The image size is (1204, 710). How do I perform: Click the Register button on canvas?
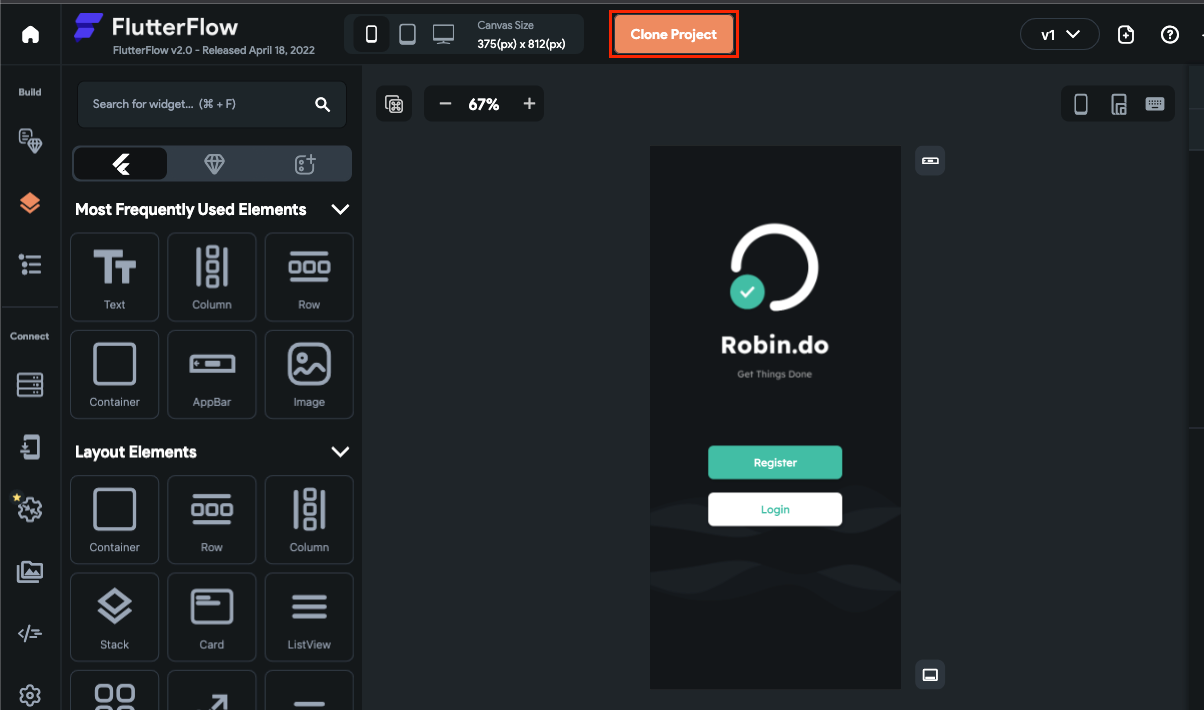(x=775, y=463)
